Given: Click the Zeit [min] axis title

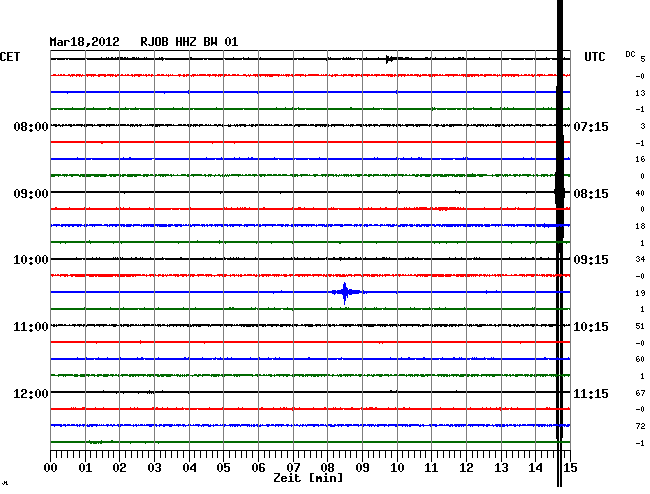Looking at the screenshot, I should pos(308,478).
